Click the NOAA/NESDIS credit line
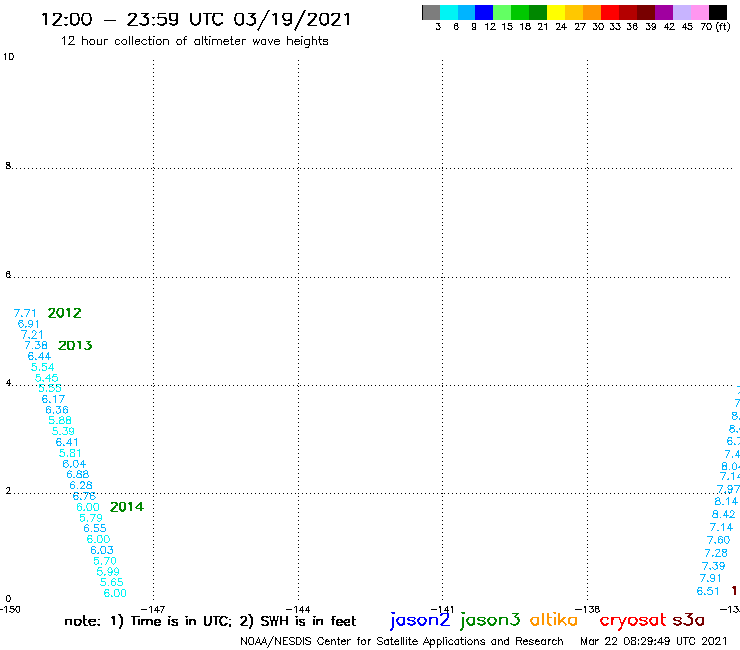 [402, 642]
